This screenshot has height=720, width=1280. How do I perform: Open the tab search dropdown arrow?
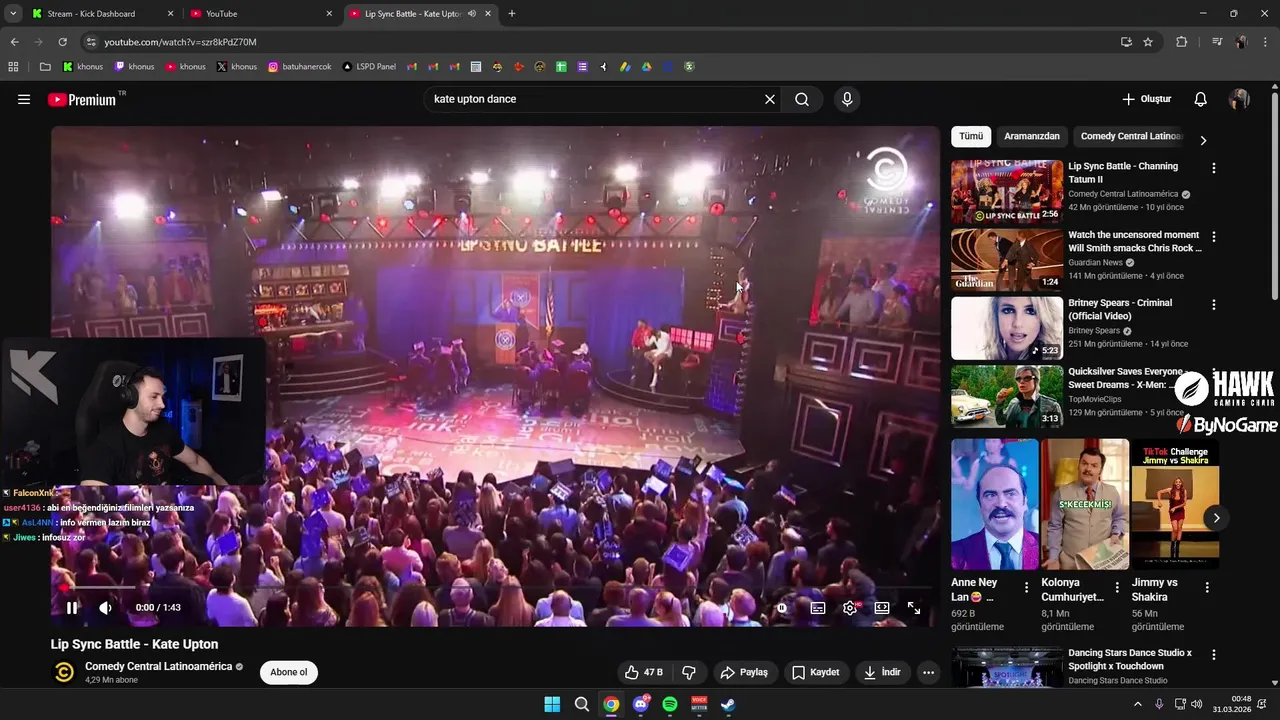(13, 14)
